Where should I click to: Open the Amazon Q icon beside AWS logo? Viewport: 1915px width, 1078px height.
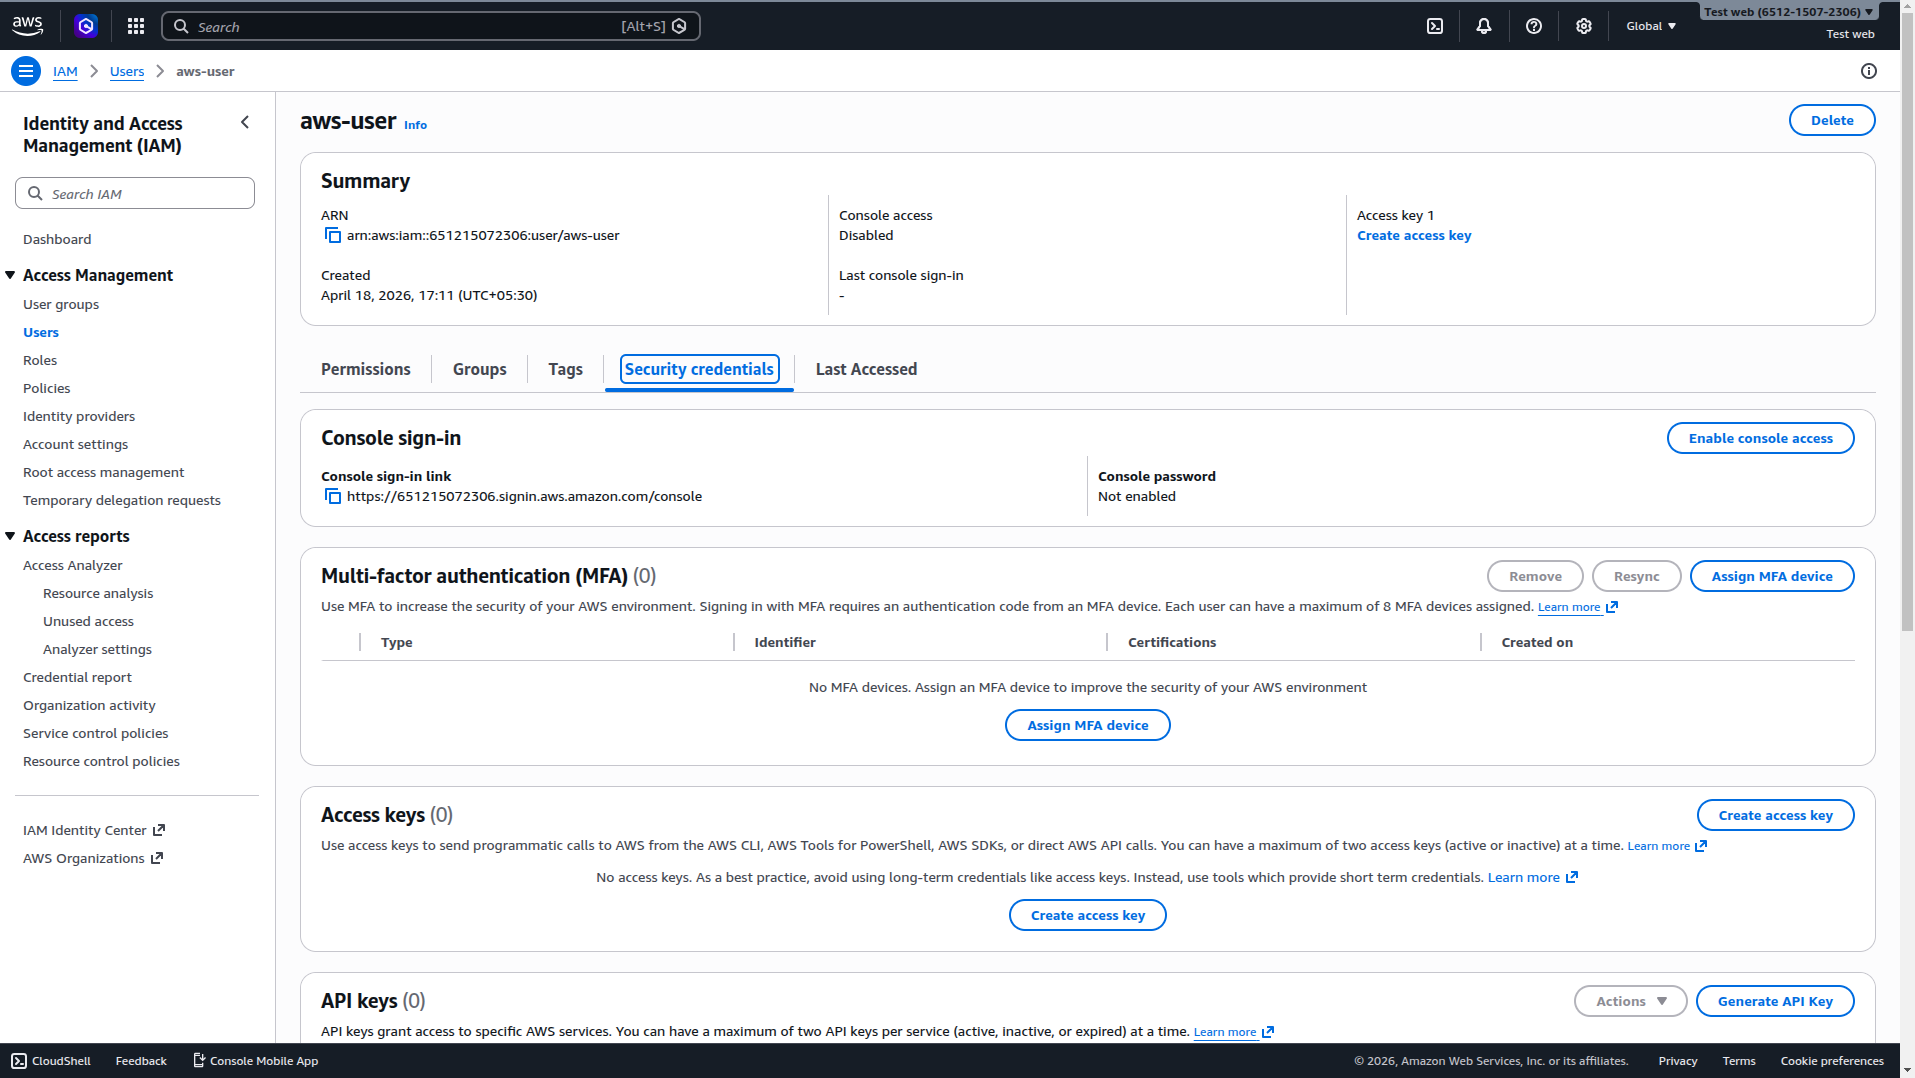(86, 26)
